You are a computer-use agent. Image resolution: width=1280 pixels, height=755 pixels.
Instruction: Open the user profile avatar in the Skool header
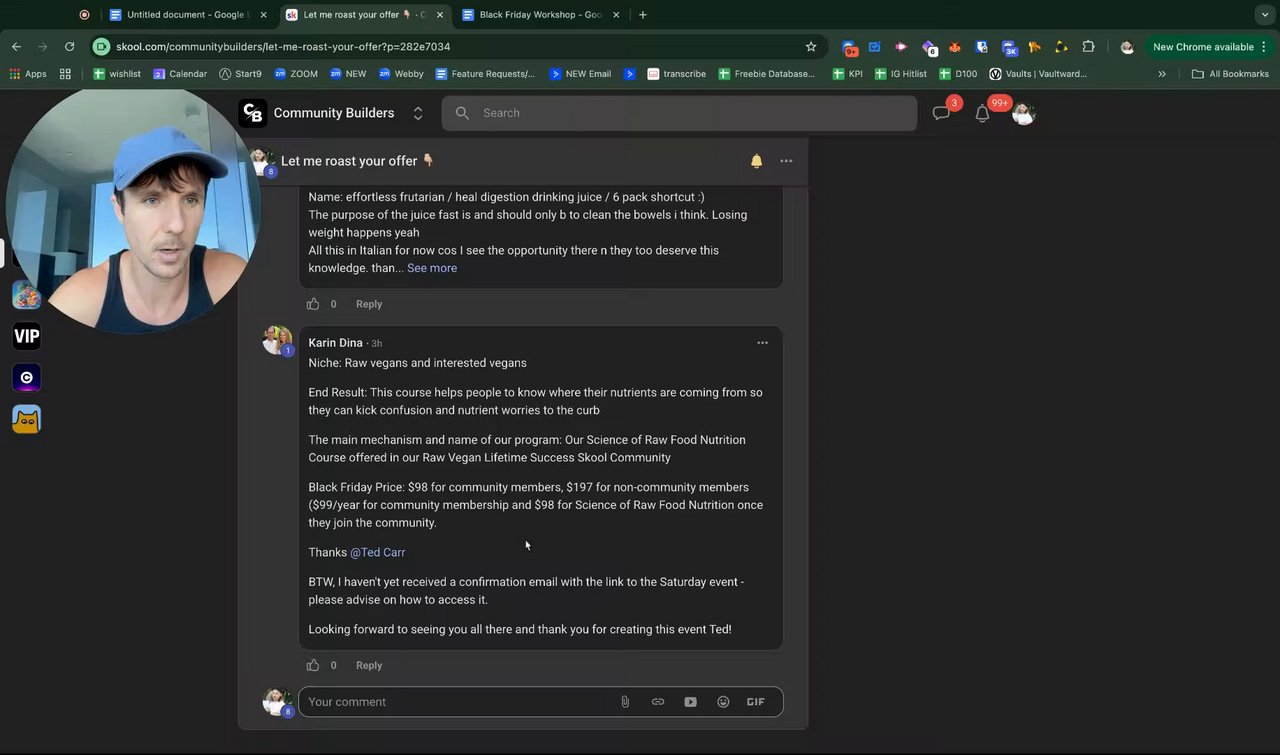(1023, 113)
